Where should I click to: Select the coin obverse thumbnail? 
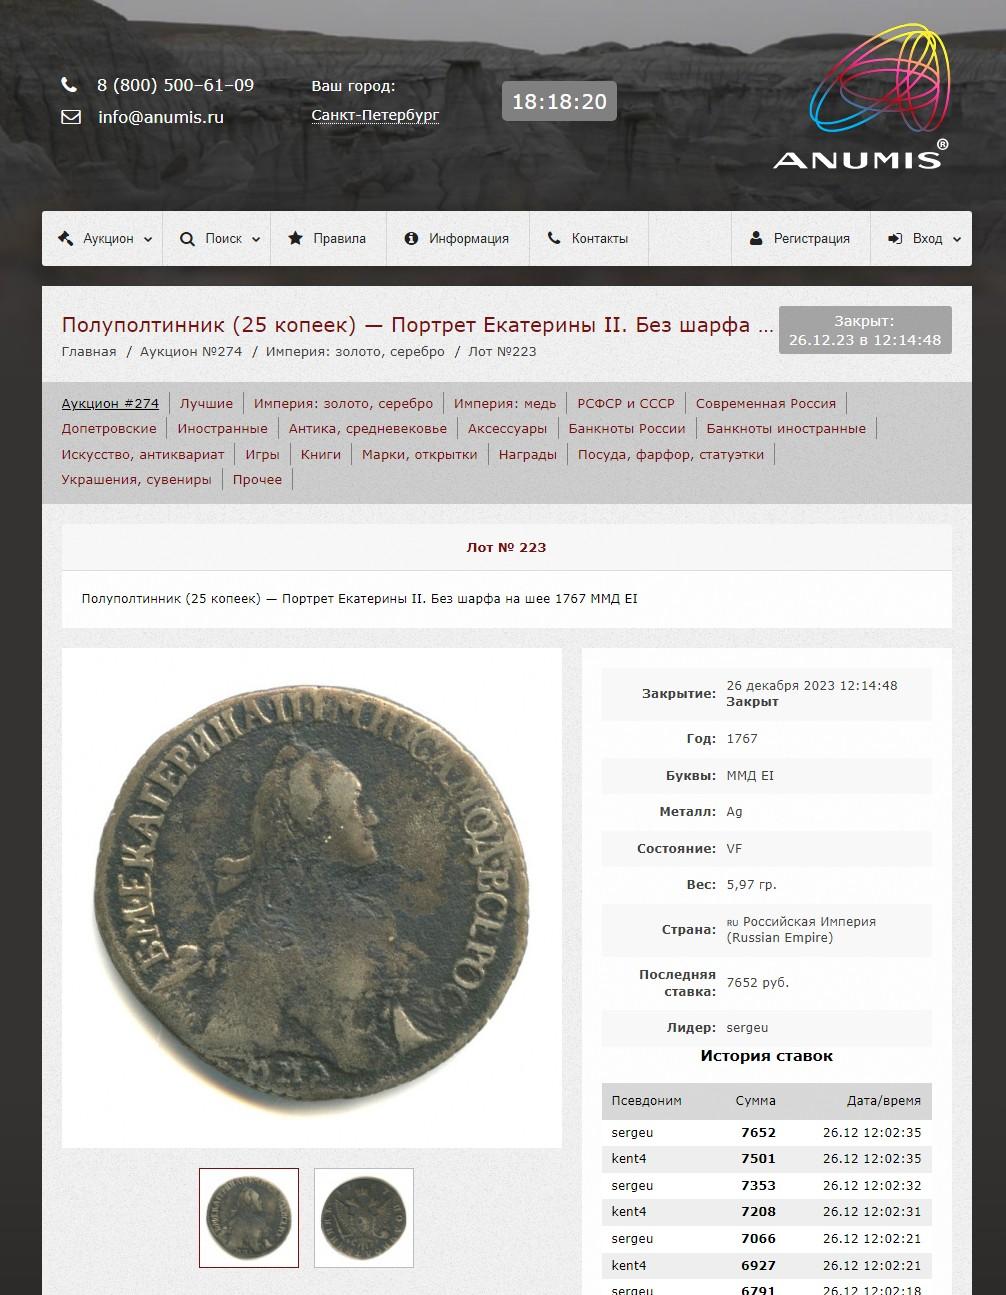point(249,1218)
